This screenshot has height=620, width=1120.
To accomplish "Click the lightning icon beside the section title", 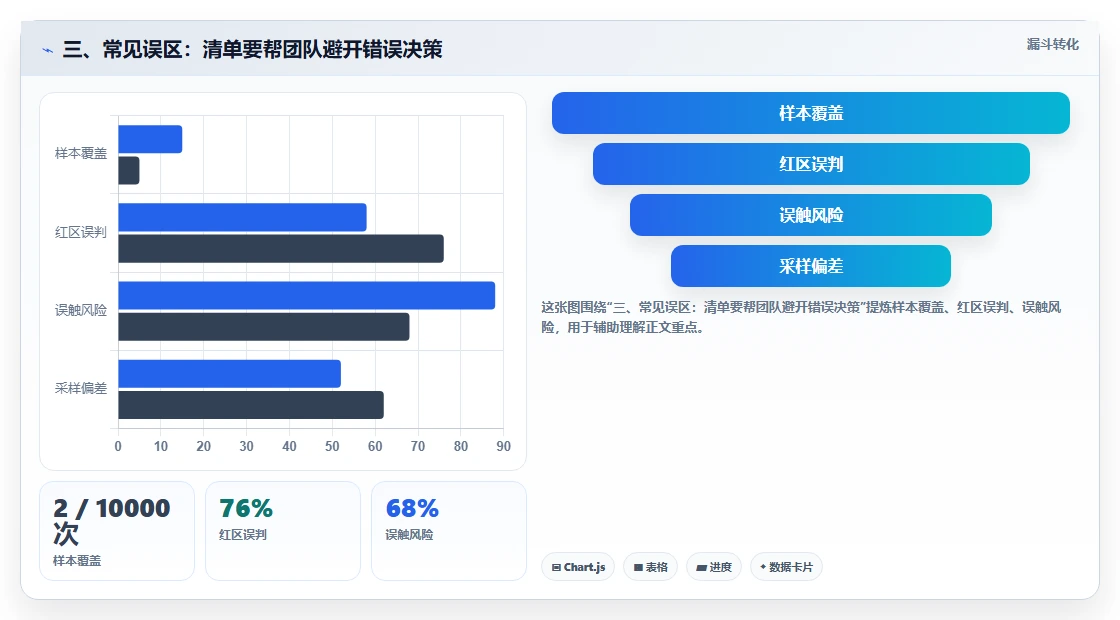I will pos(48,50).
